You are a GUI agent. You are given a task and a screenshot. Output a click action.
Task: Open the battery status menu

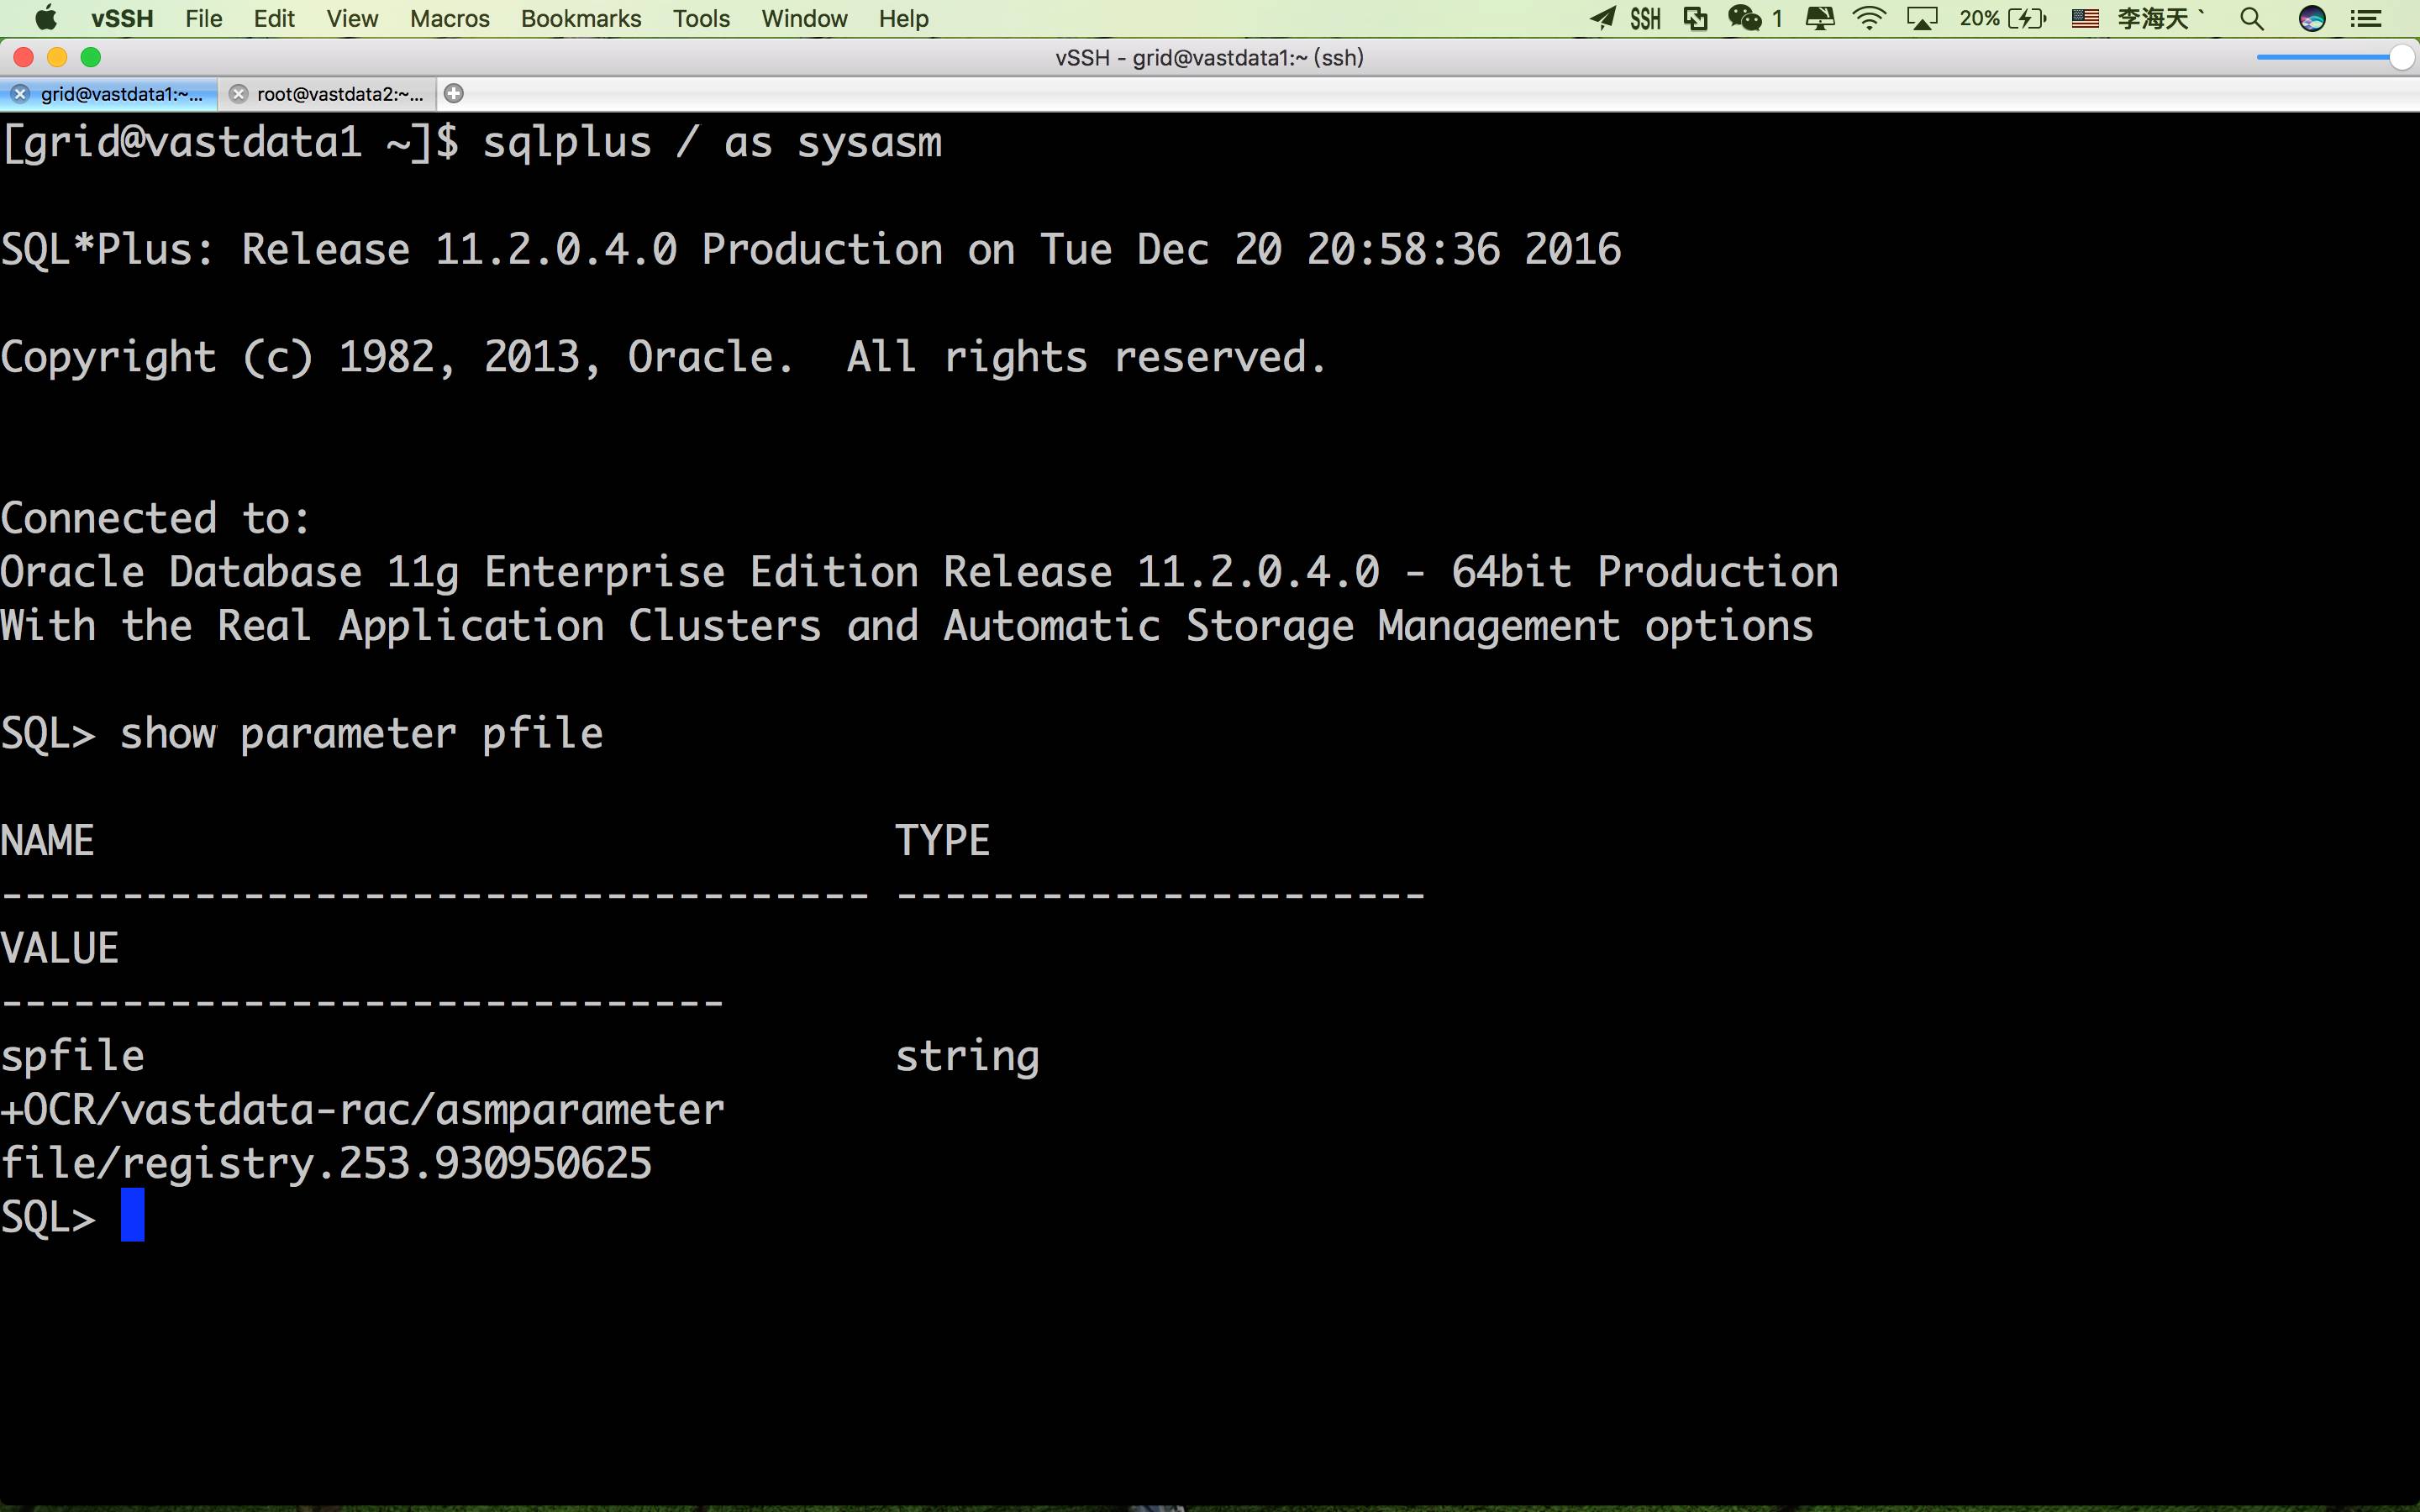tap(2003, 18)
